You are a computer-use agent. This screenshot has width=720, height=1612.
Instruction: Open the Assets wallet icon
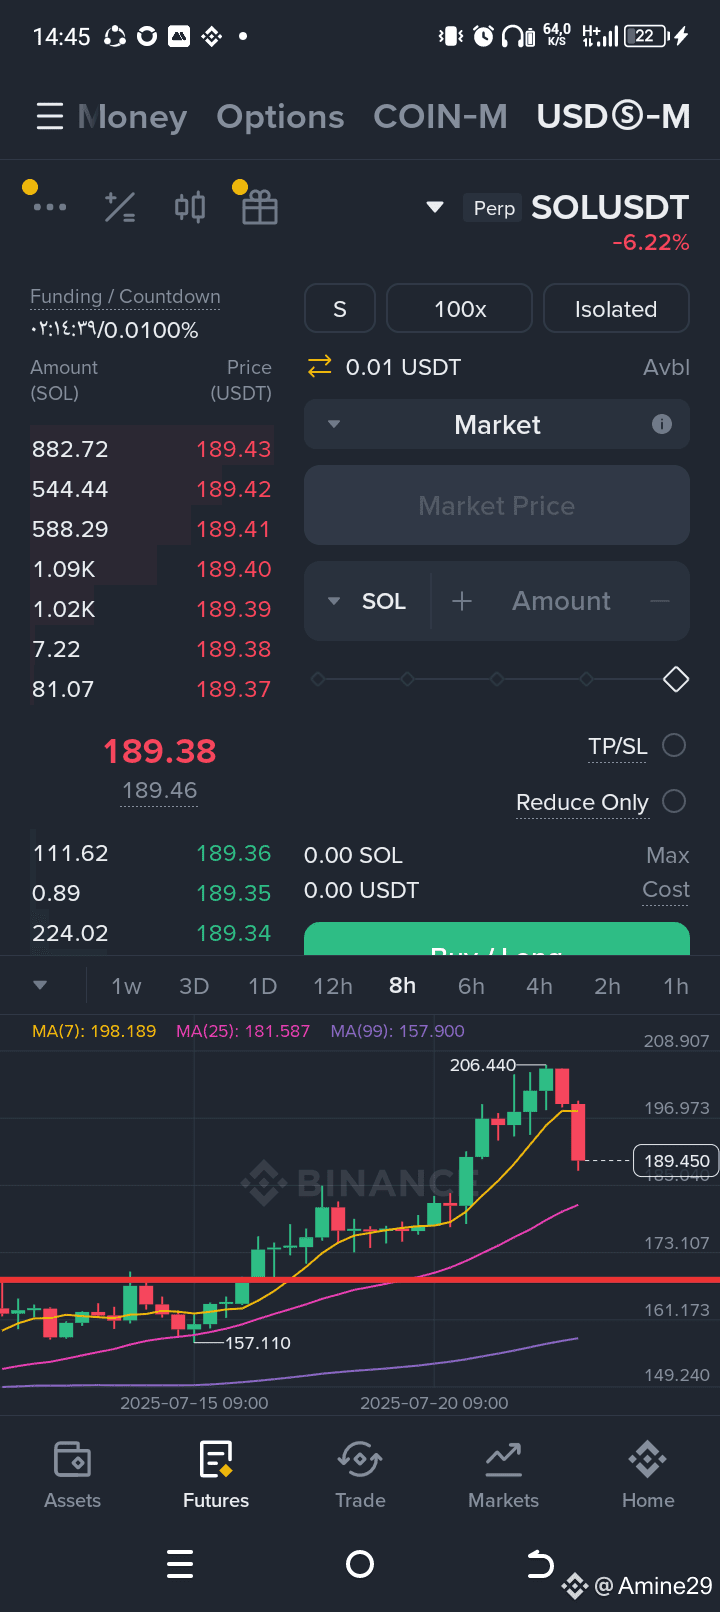(x=72, y=1460)
